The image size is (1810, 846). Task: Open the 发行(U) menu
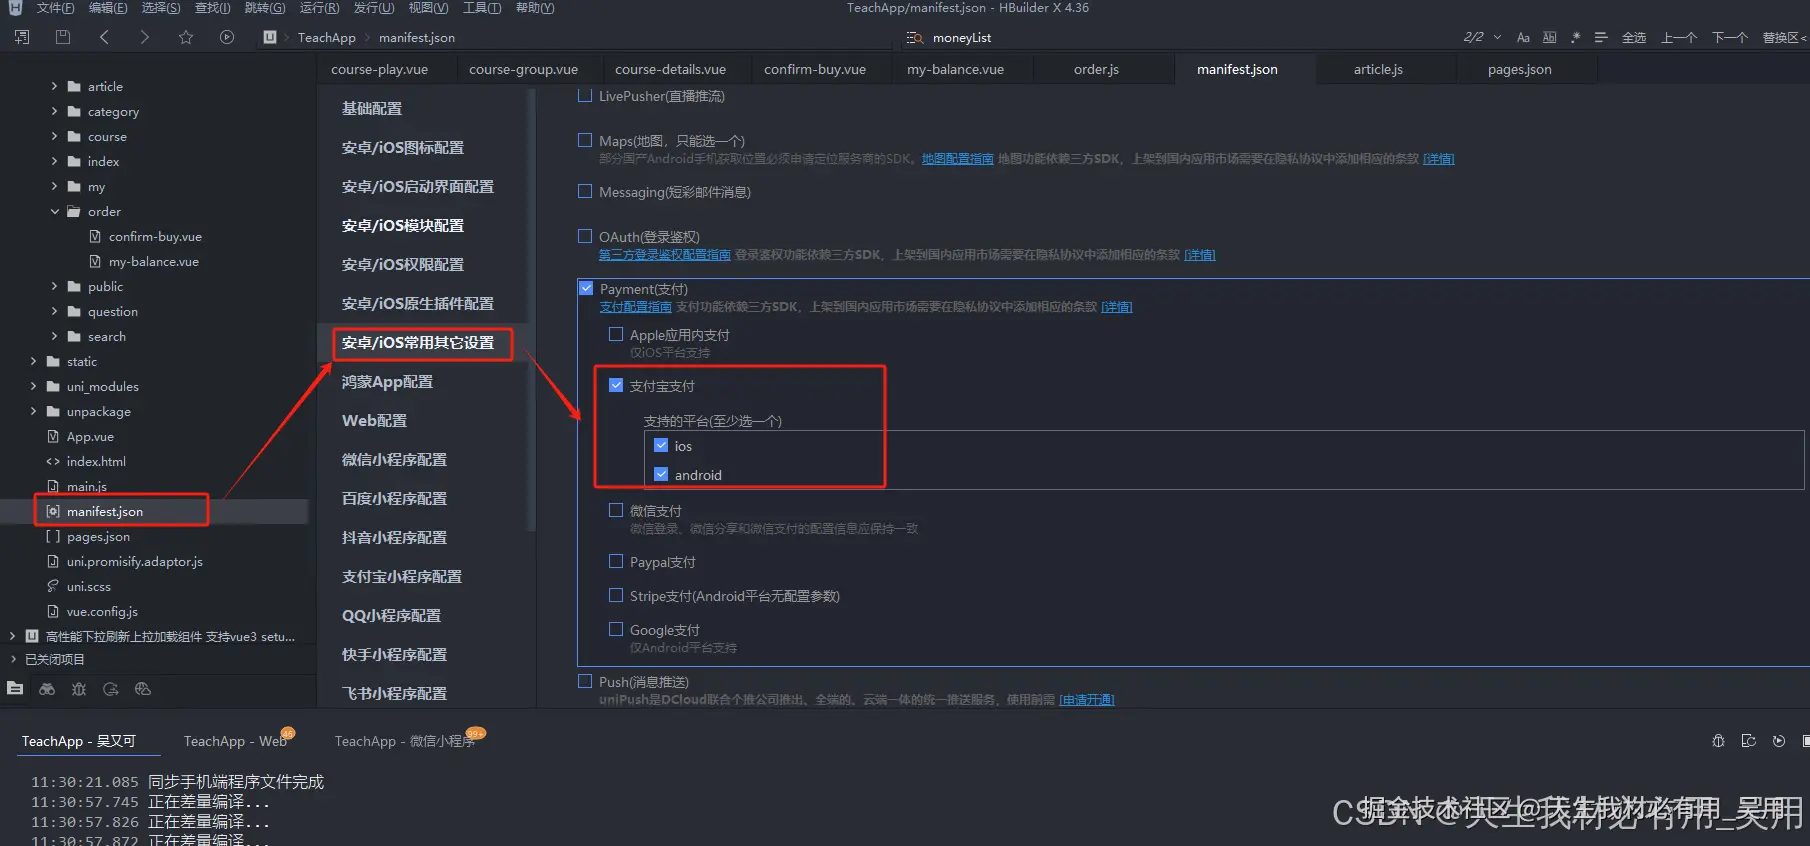click(373, 8)
